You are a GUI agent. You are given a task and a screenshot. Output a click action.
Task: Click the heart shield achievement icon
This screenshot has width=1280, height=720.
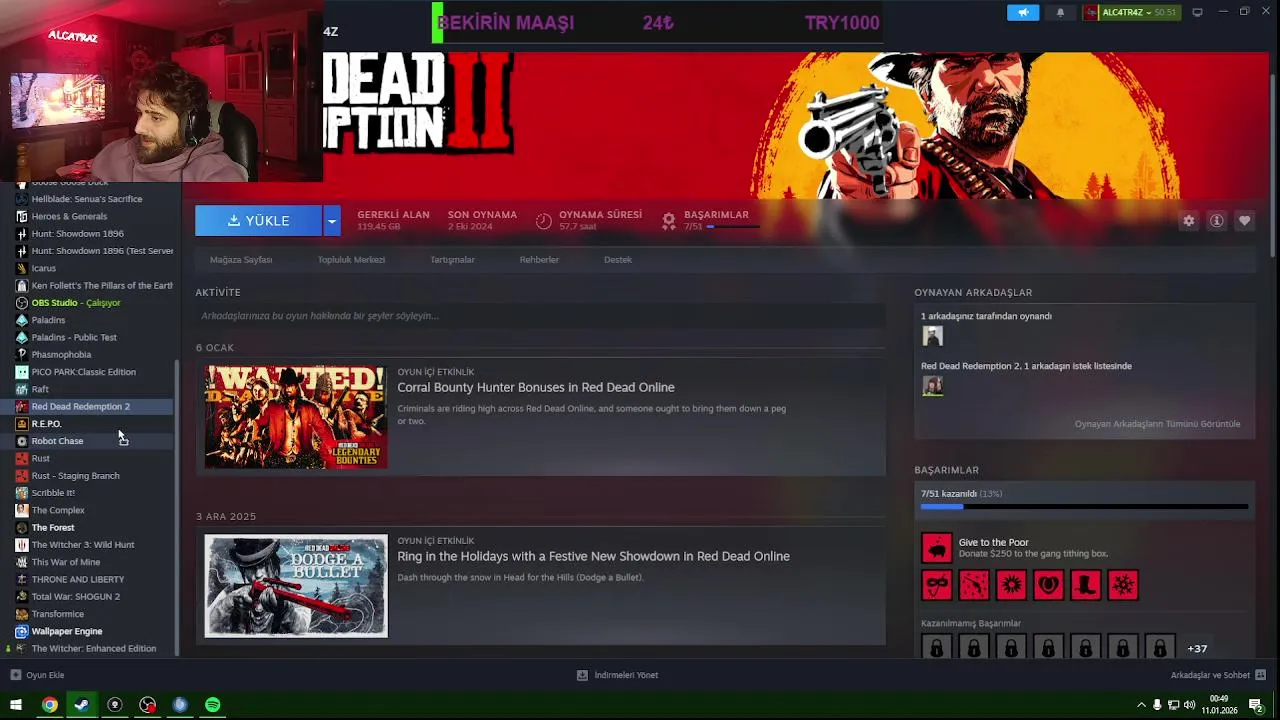[x=1049, y=585]
